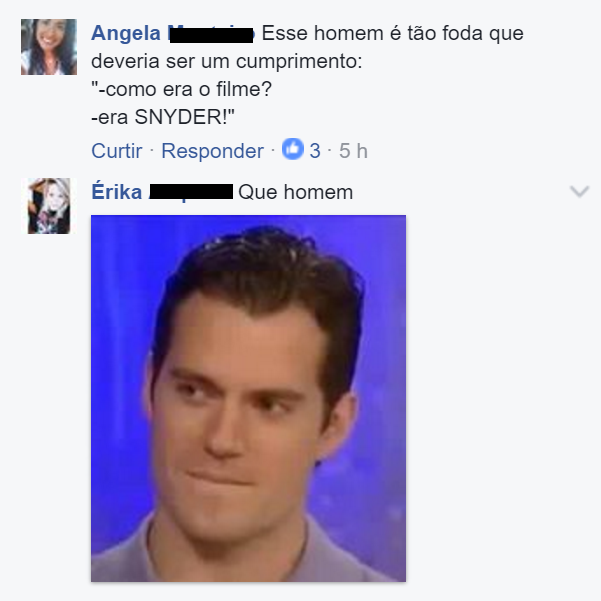Open the 5 h timestamp permalink
The height and width of the screenshot is (601, 601).
pos(353,151)
